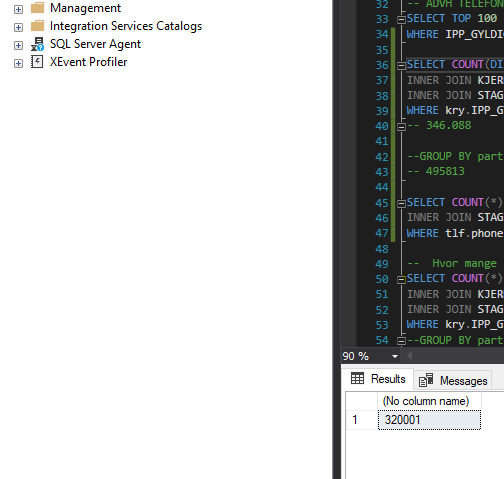Select row header 1 in results
Image resolution: width=504 pixels, height=479 pixels.
pyautogui.click(x=361, y=420)
